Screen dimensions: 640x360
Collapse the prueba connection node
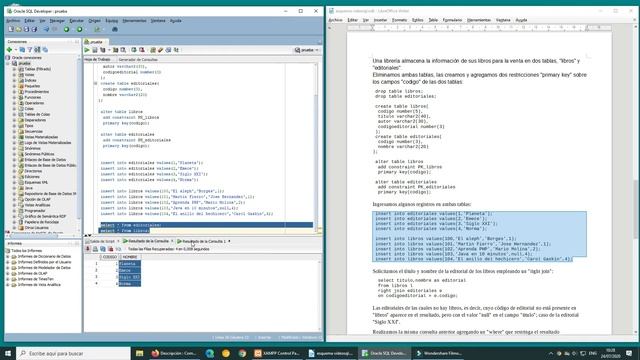click(8, 64)
